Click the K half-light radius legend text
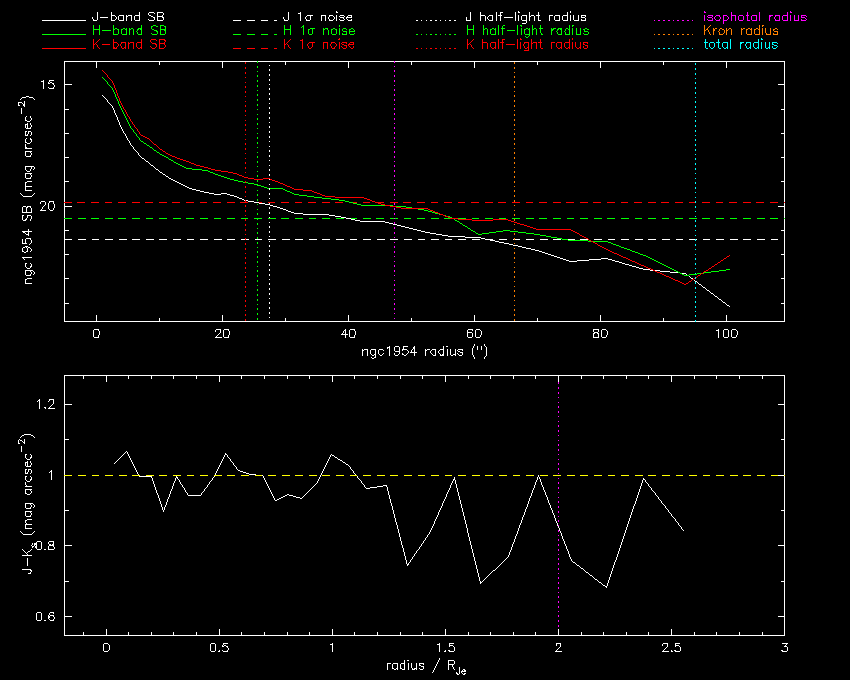The height and width of the screenshot is (680, 850). coord(527,45)
